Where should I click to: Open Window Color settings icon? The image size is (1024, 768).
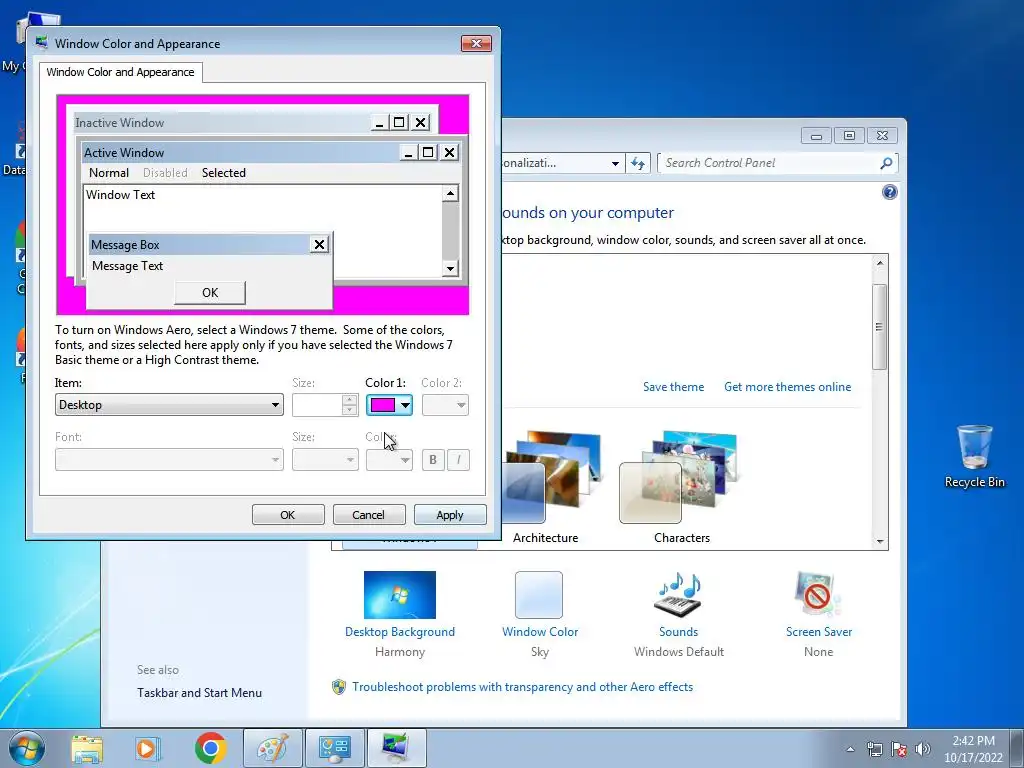click(x=539, y=594)
